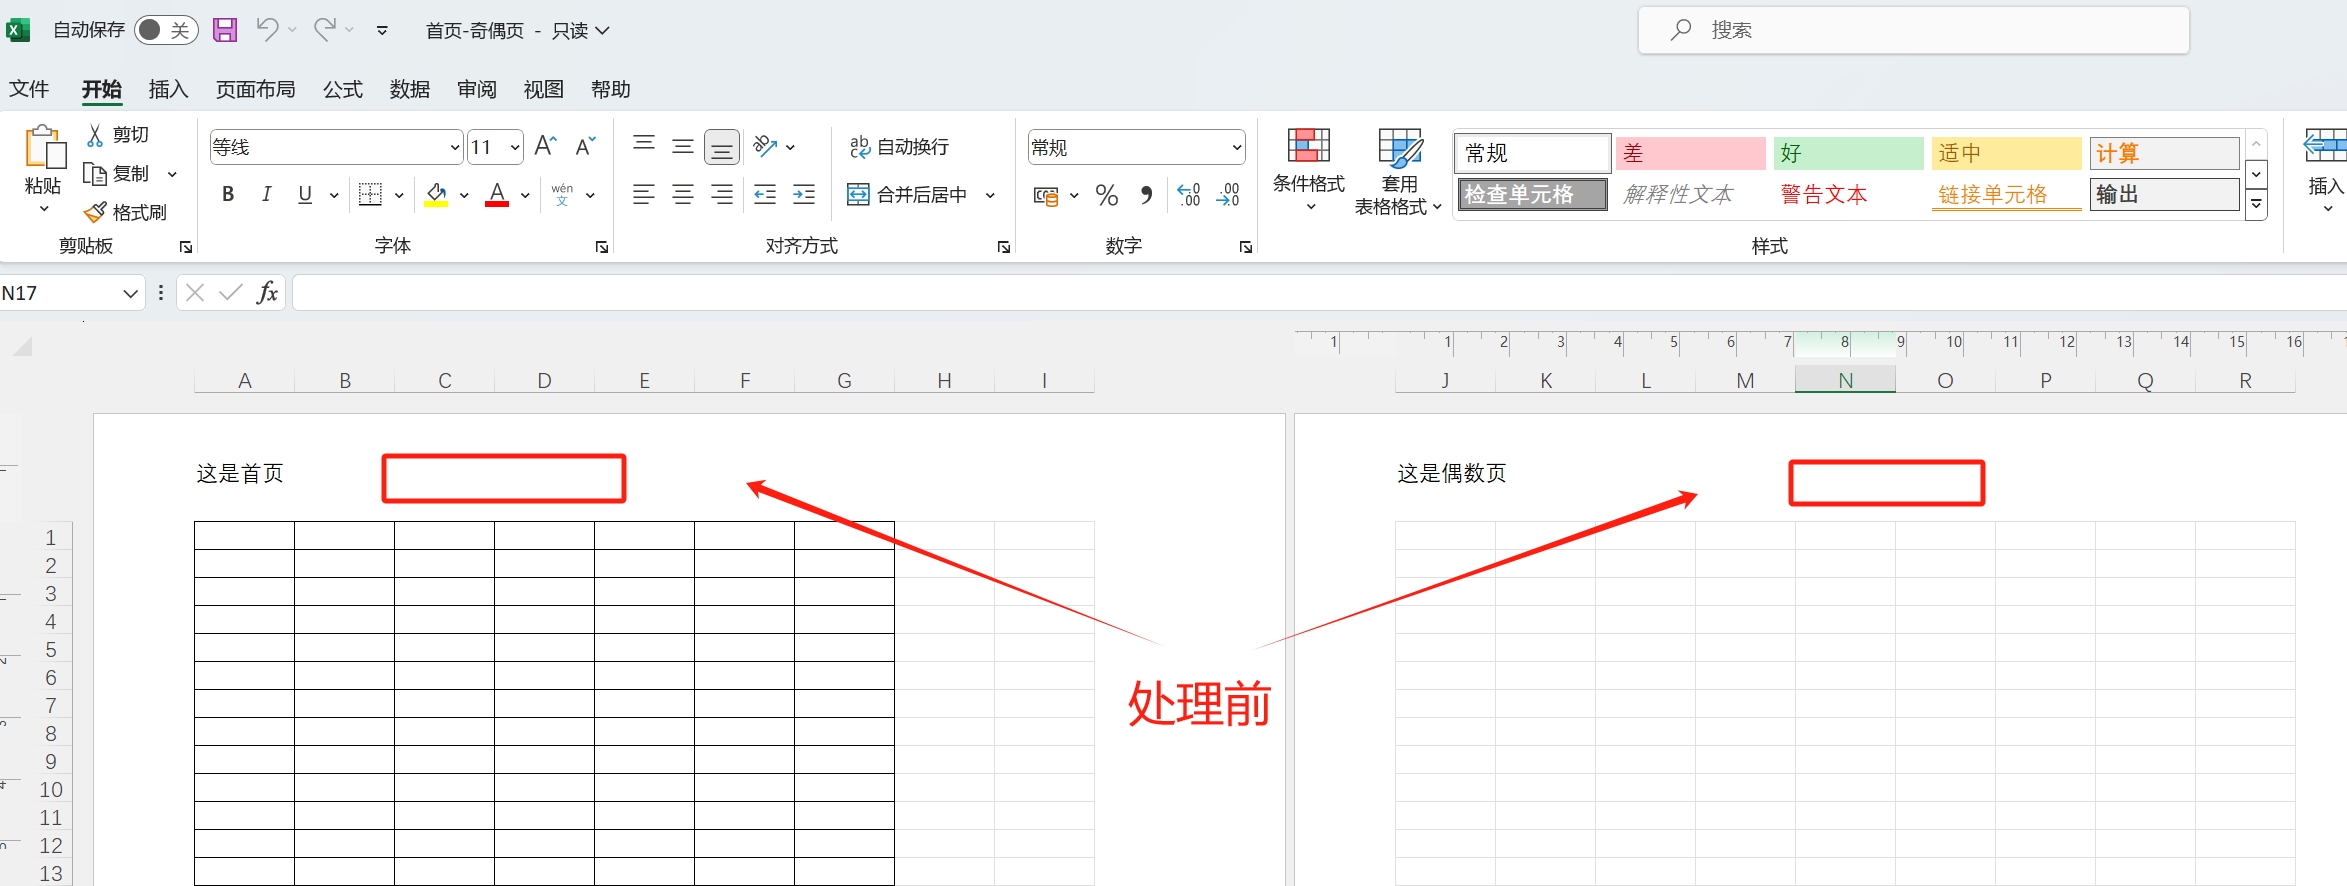Toggle Bold formatting

(x=228, y=194)
